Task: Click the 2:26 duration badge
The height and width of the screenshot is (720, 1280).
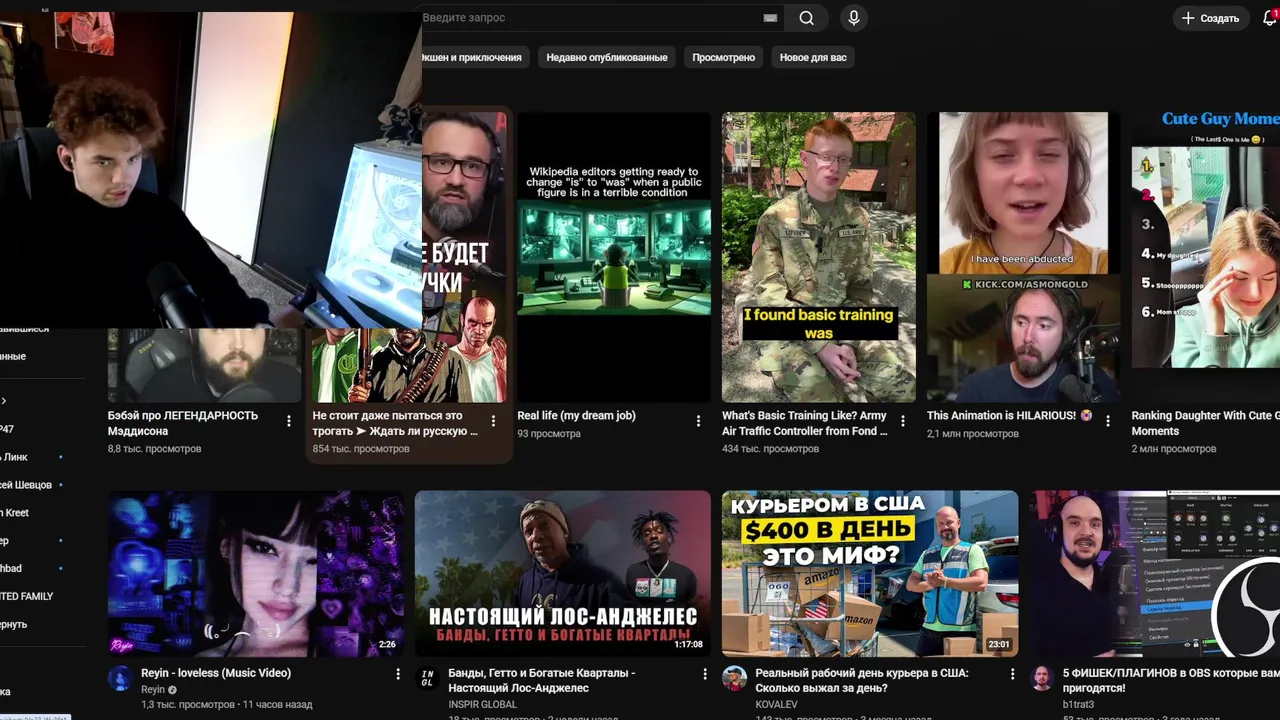Action: 388,645
